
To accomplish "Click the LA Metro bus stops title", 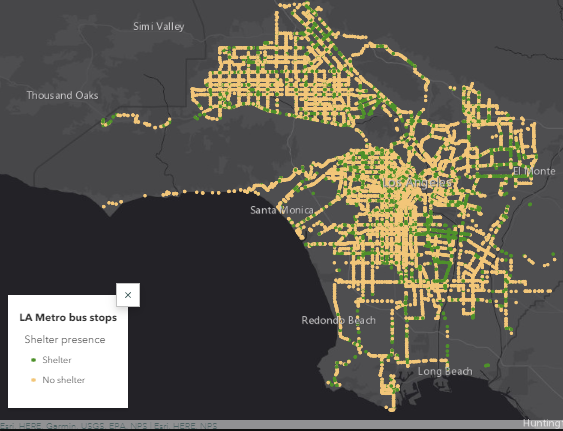I will (x=68, y=318).
